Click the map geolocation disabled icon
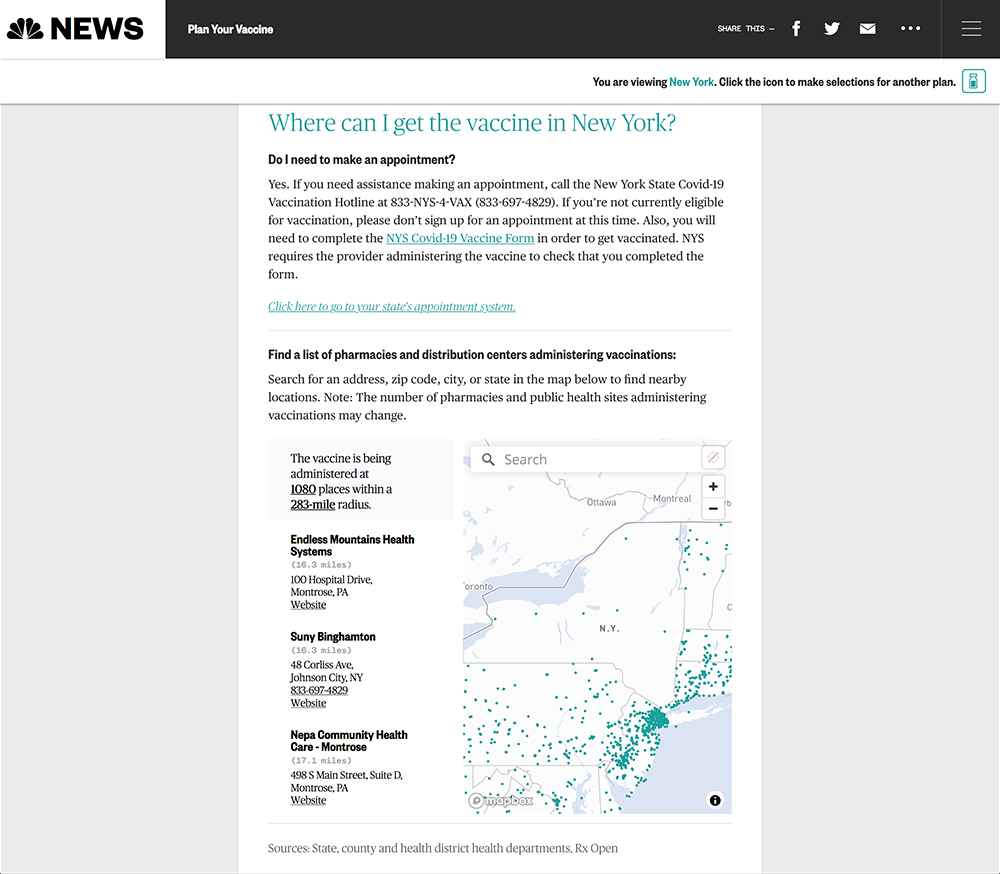The height and width of the screenshot is (874, 1000). [x=713, y=457]
